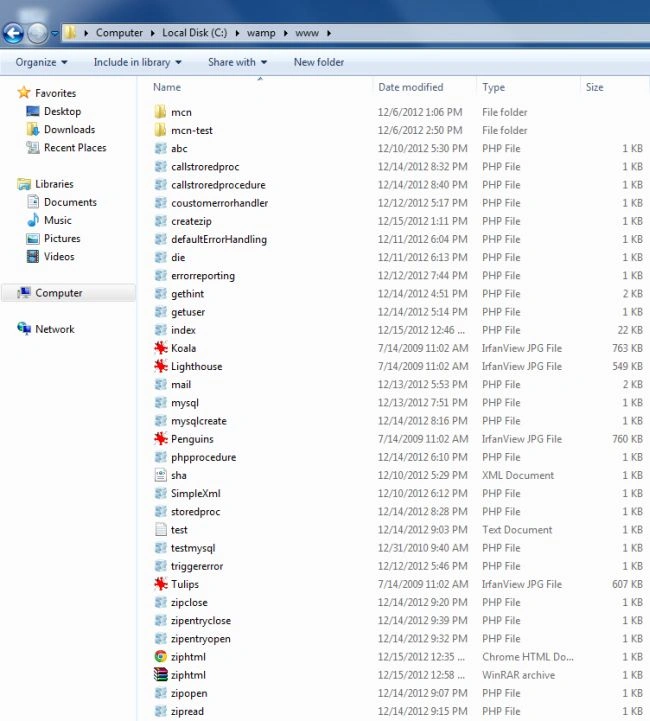The height and width of the screenshot is (721, 650).
Task: Select the ziphtml Chrome HTML icon
Action: click(x=160, y=657)
